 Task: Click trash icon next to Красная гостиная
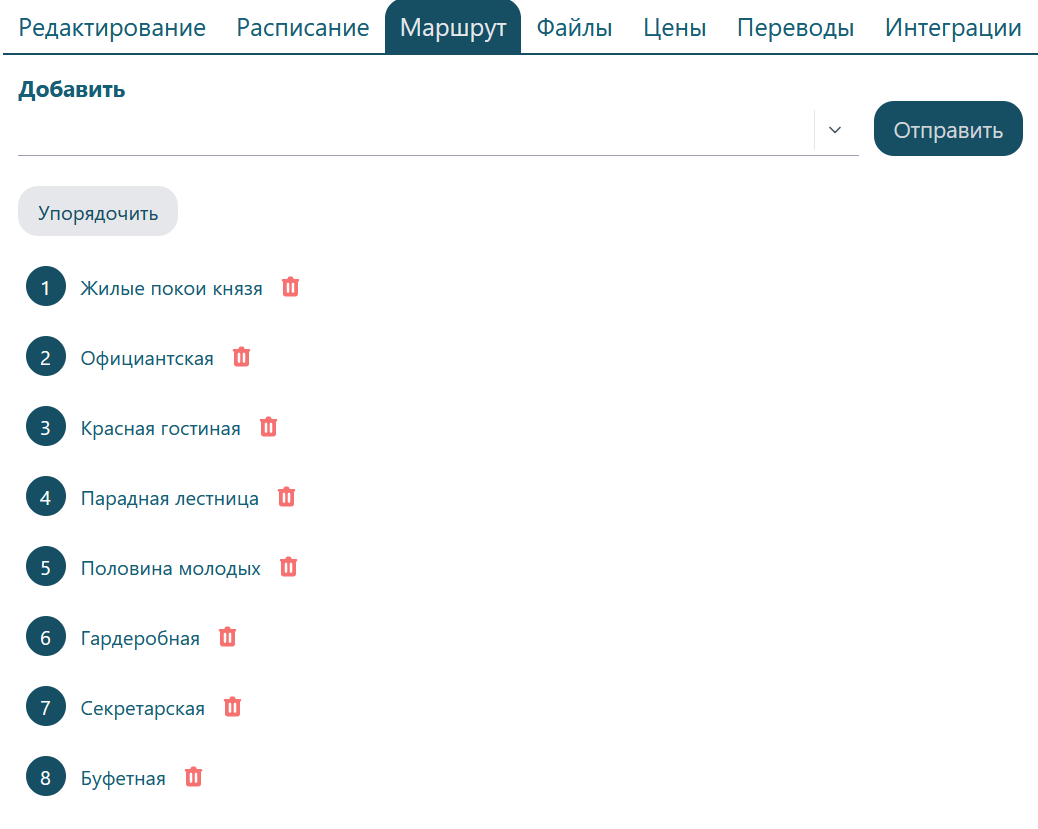[x=268, y=427]
